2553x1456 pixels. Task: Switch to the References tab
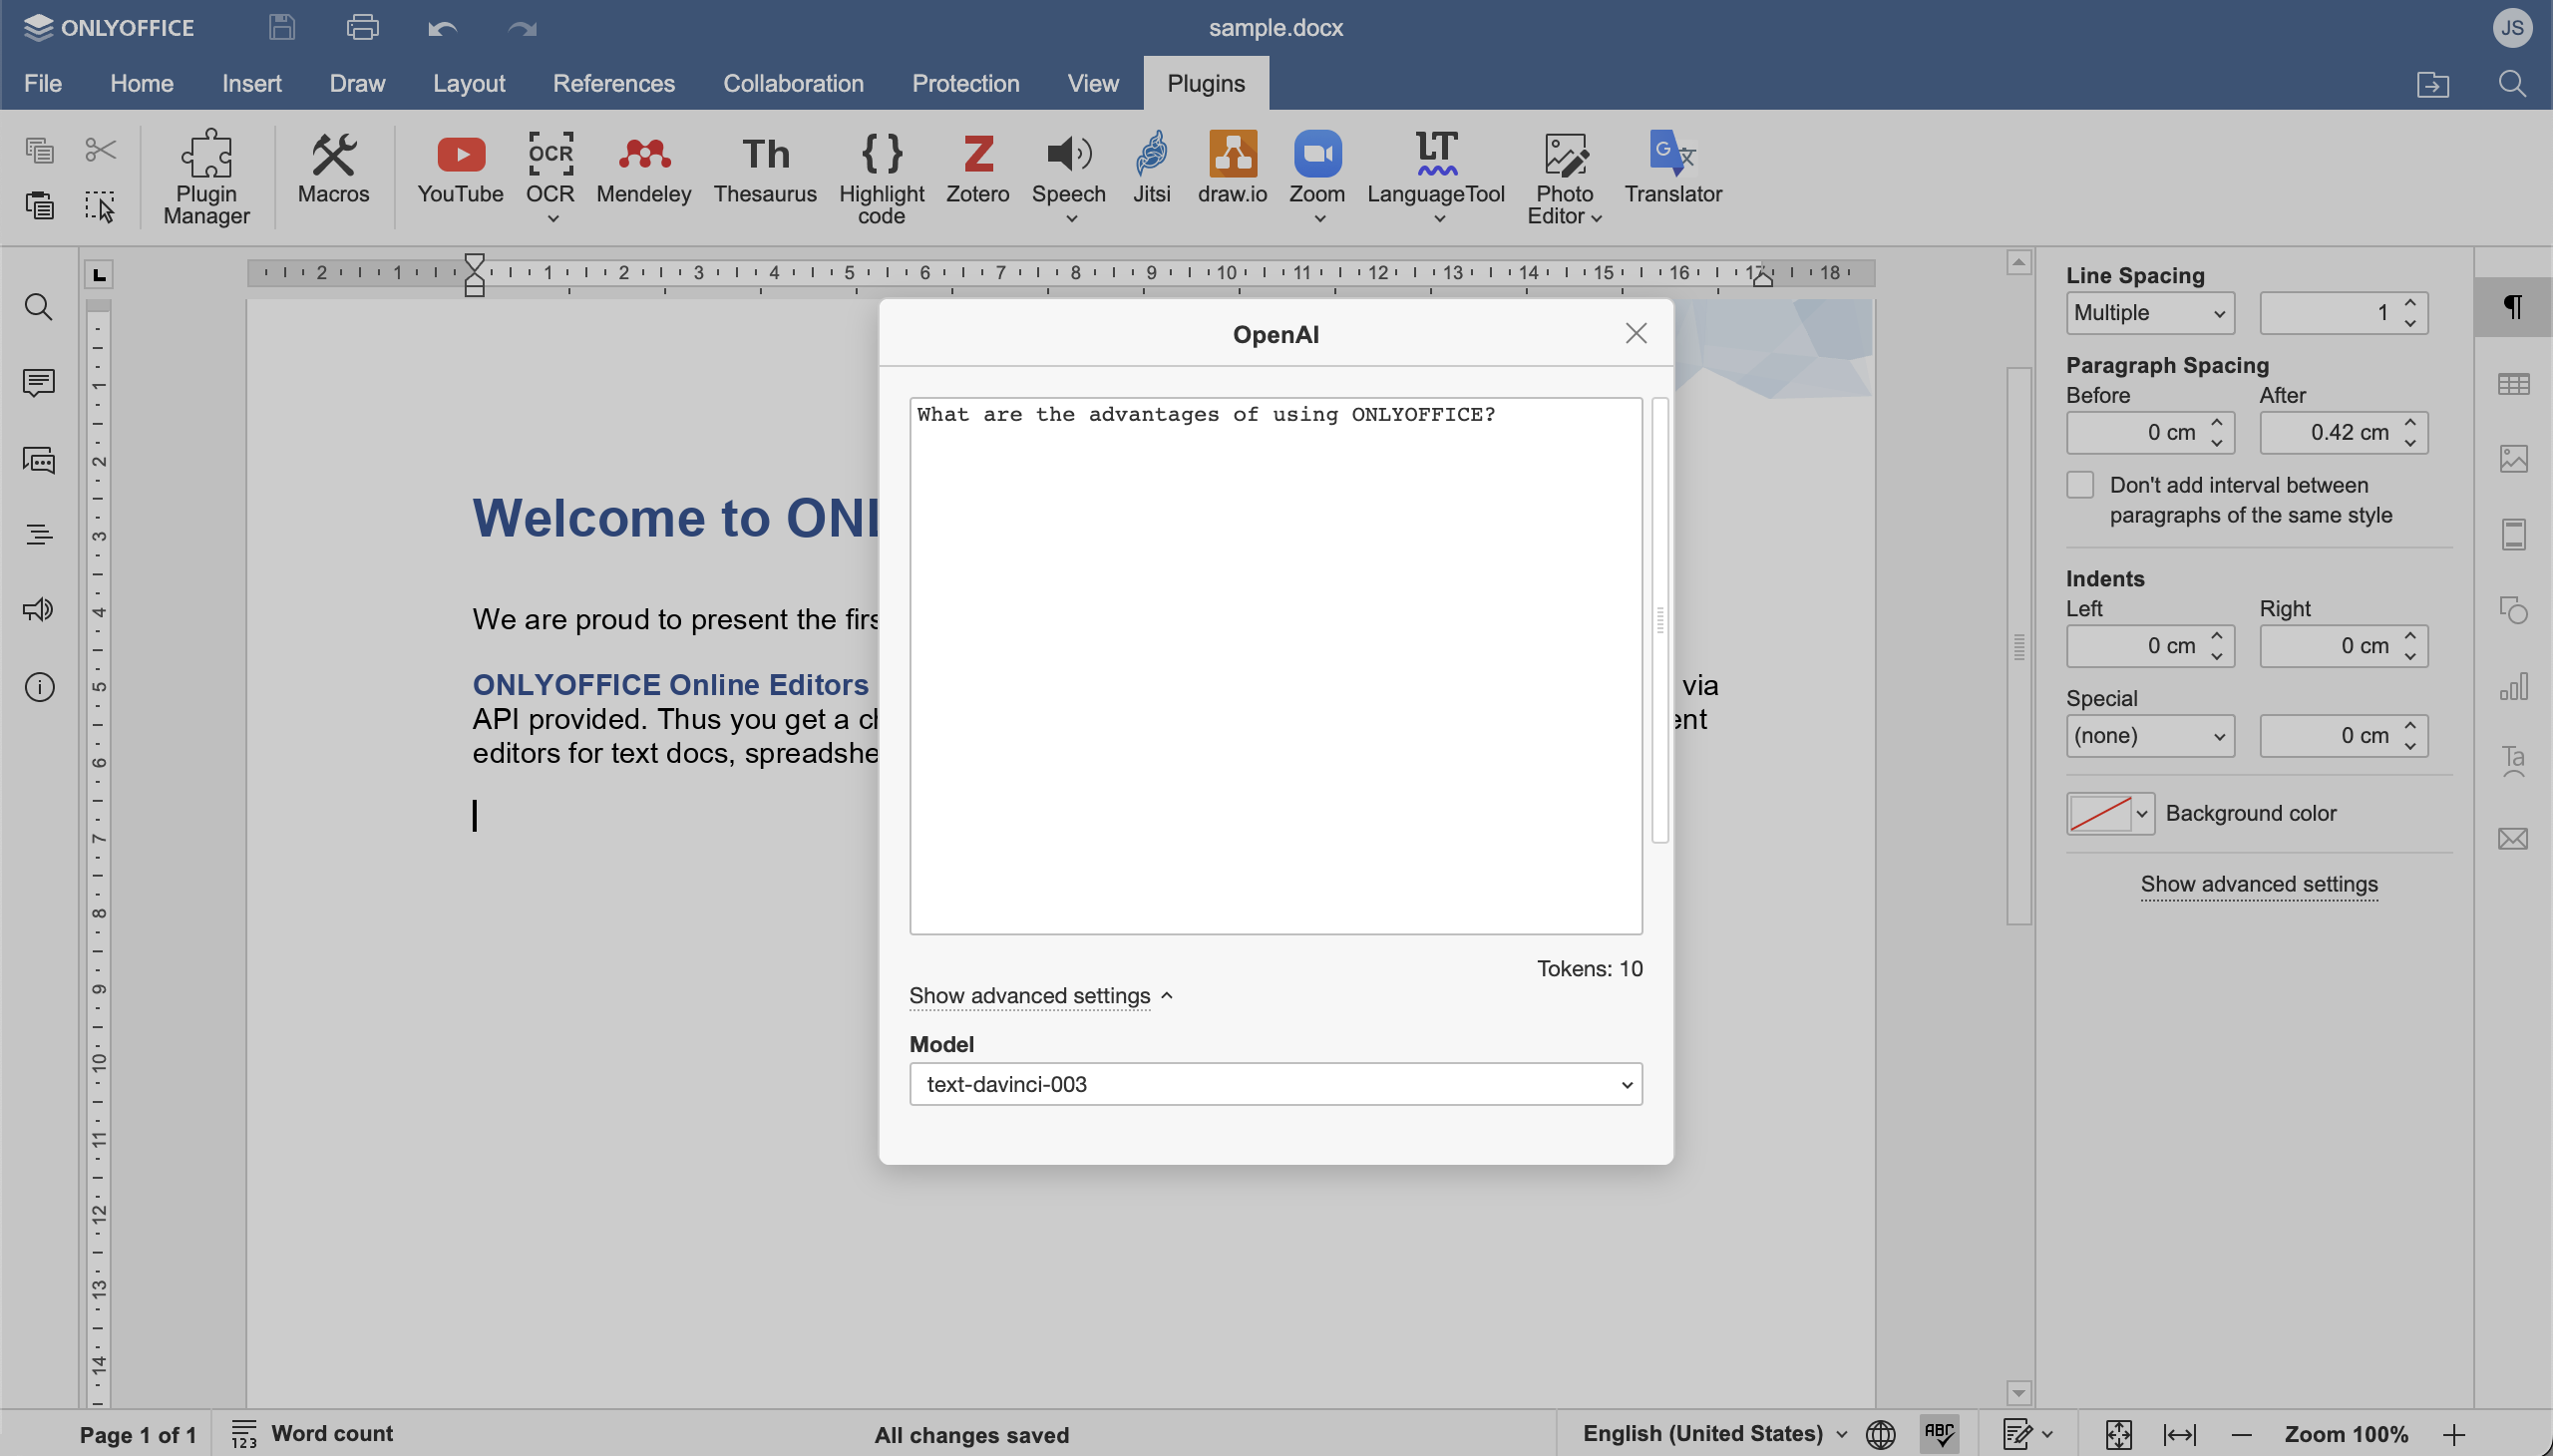[x=613, y=83]
